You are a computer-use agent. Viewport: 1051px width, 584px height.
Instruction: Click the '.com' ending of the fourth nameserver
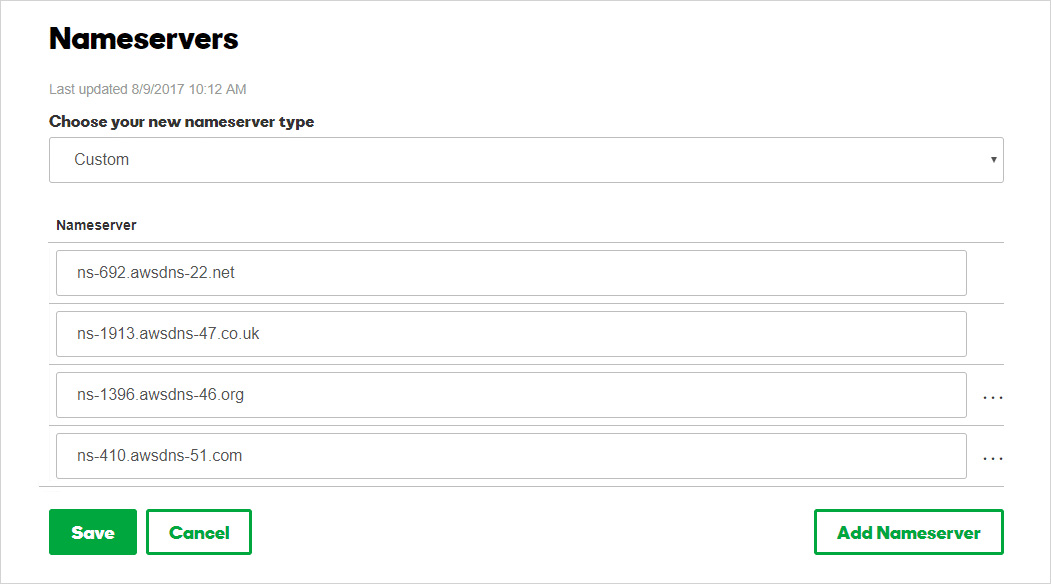coord(227,456)
